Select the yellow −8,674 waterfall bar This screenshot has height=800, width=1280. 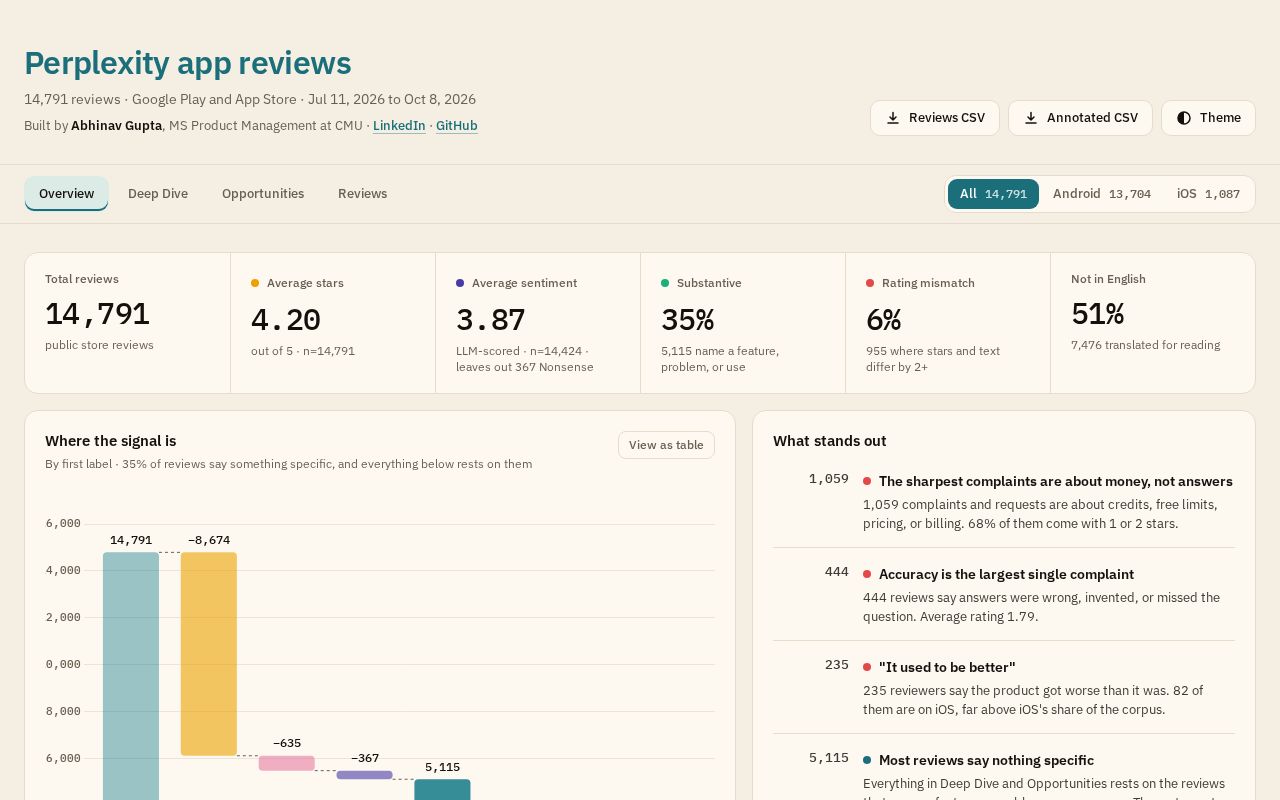pos(209,654)
